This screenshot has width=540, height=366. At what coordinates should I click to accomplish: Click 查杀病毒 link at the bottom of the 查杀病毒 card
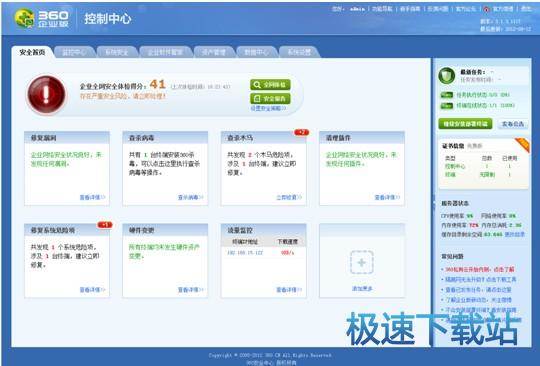tap(190, 198)
